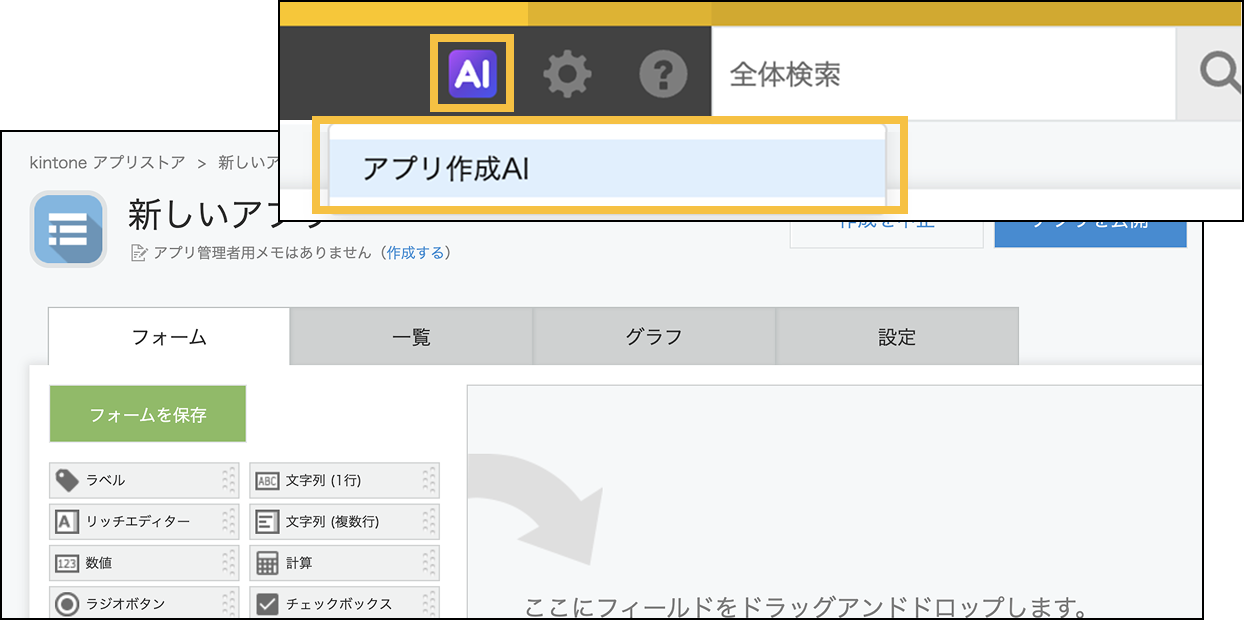Click the search magnifier icon
This screenshot has width=1244, height=620.
[x=1219, y=73]
